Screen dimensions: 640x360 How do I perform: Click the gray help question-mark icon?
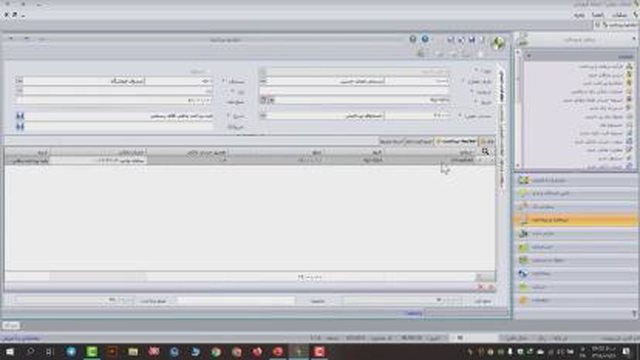[413, 39]
